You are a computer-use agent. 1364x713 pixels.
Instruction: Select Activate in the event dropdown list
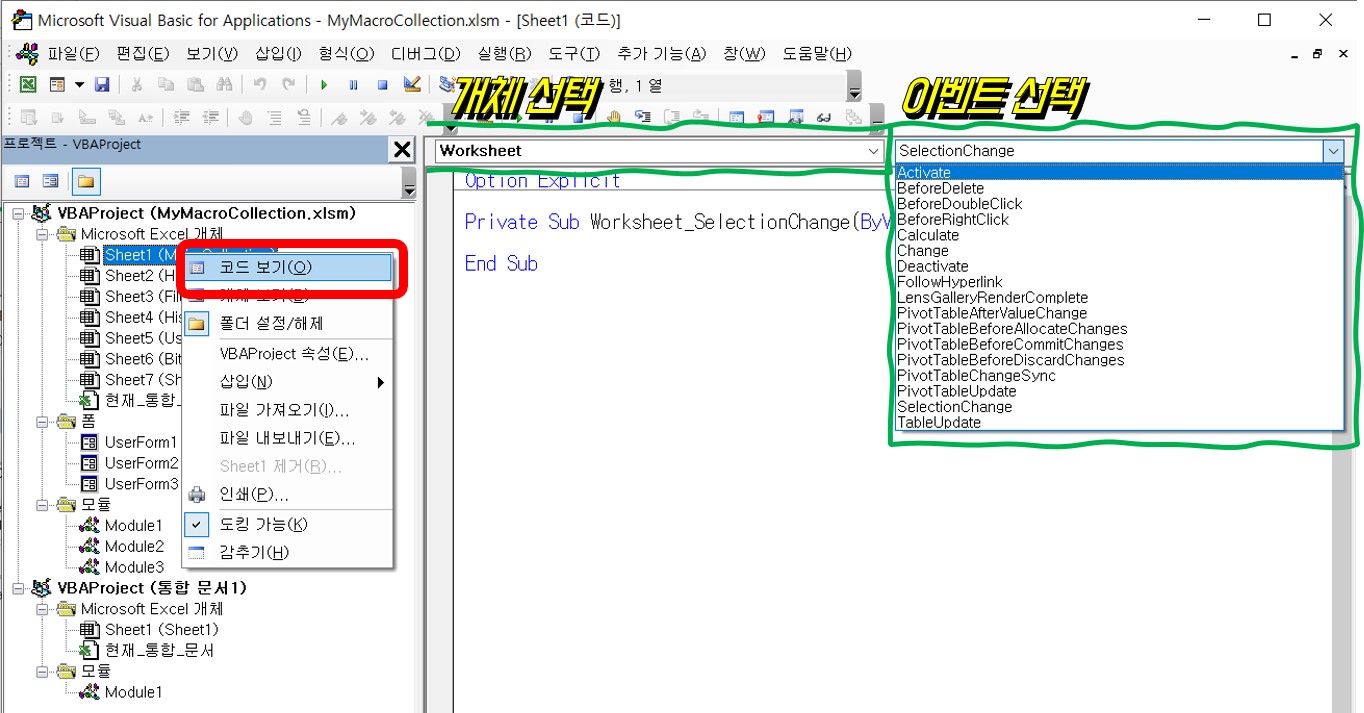coord(1118,172)
